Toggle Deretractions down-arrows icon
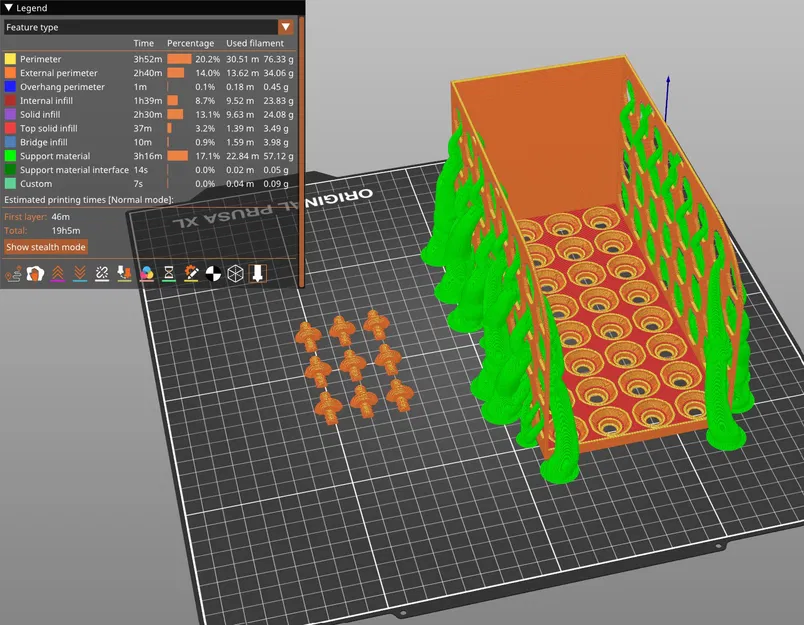Image resolution: width=804 pixels, height=625 pixels. coord(79,274)
